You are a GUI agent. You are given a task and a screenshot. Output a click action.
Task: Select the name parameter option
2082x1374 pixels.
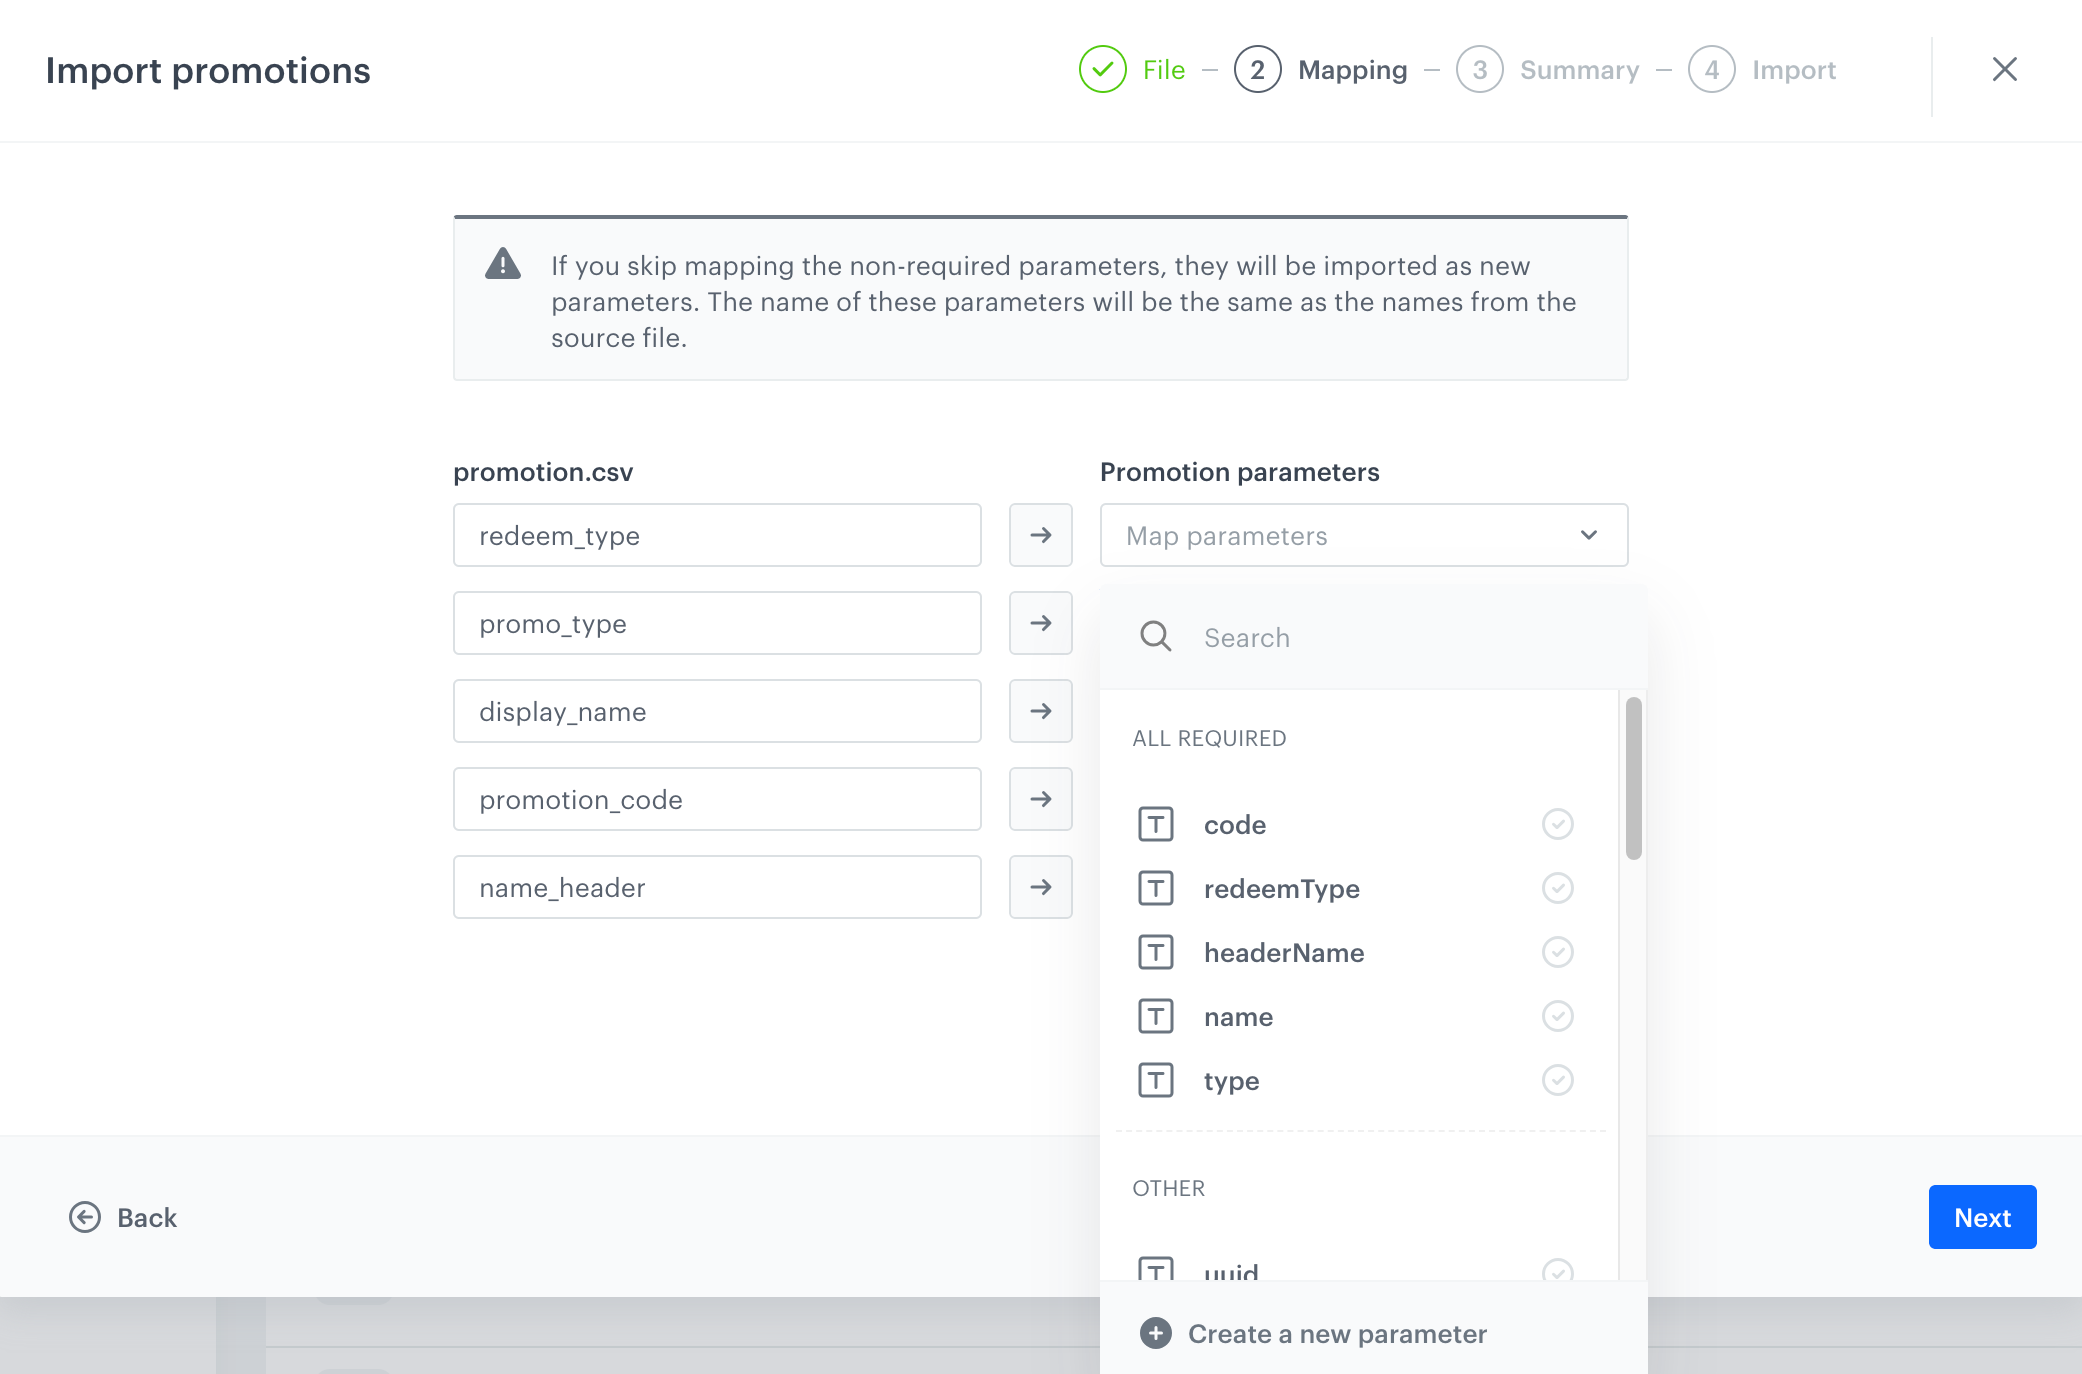(x=1238, y=1017)
